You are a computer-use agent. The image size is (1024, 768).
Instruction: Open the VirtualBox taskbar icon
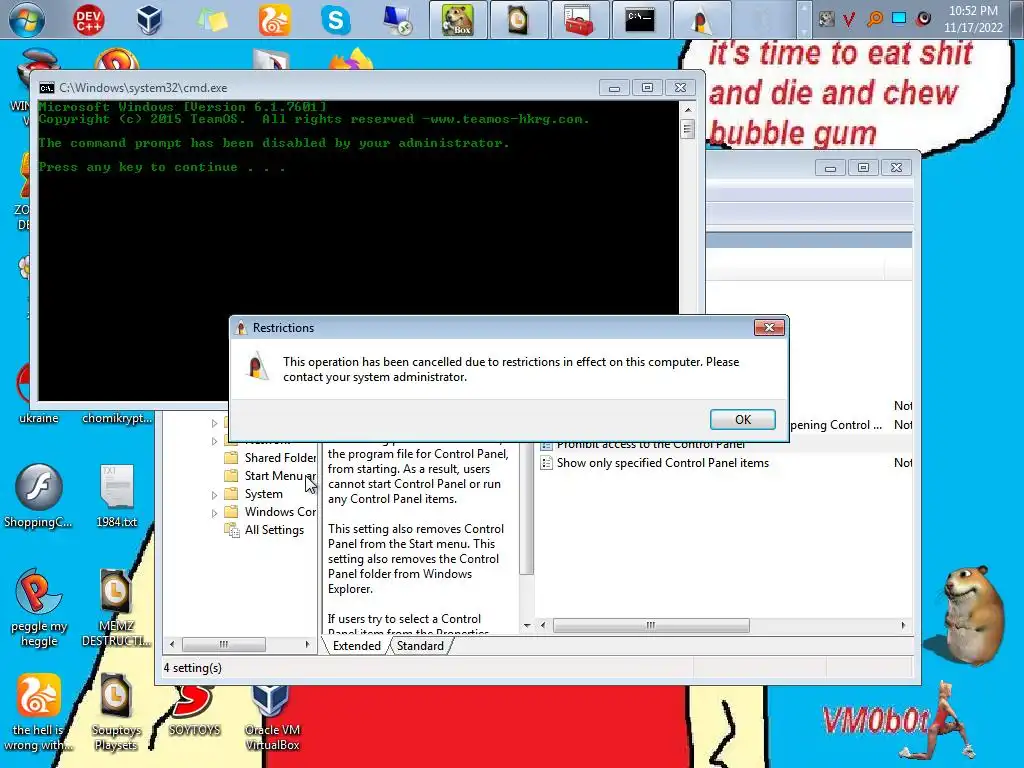pos(150,20)
